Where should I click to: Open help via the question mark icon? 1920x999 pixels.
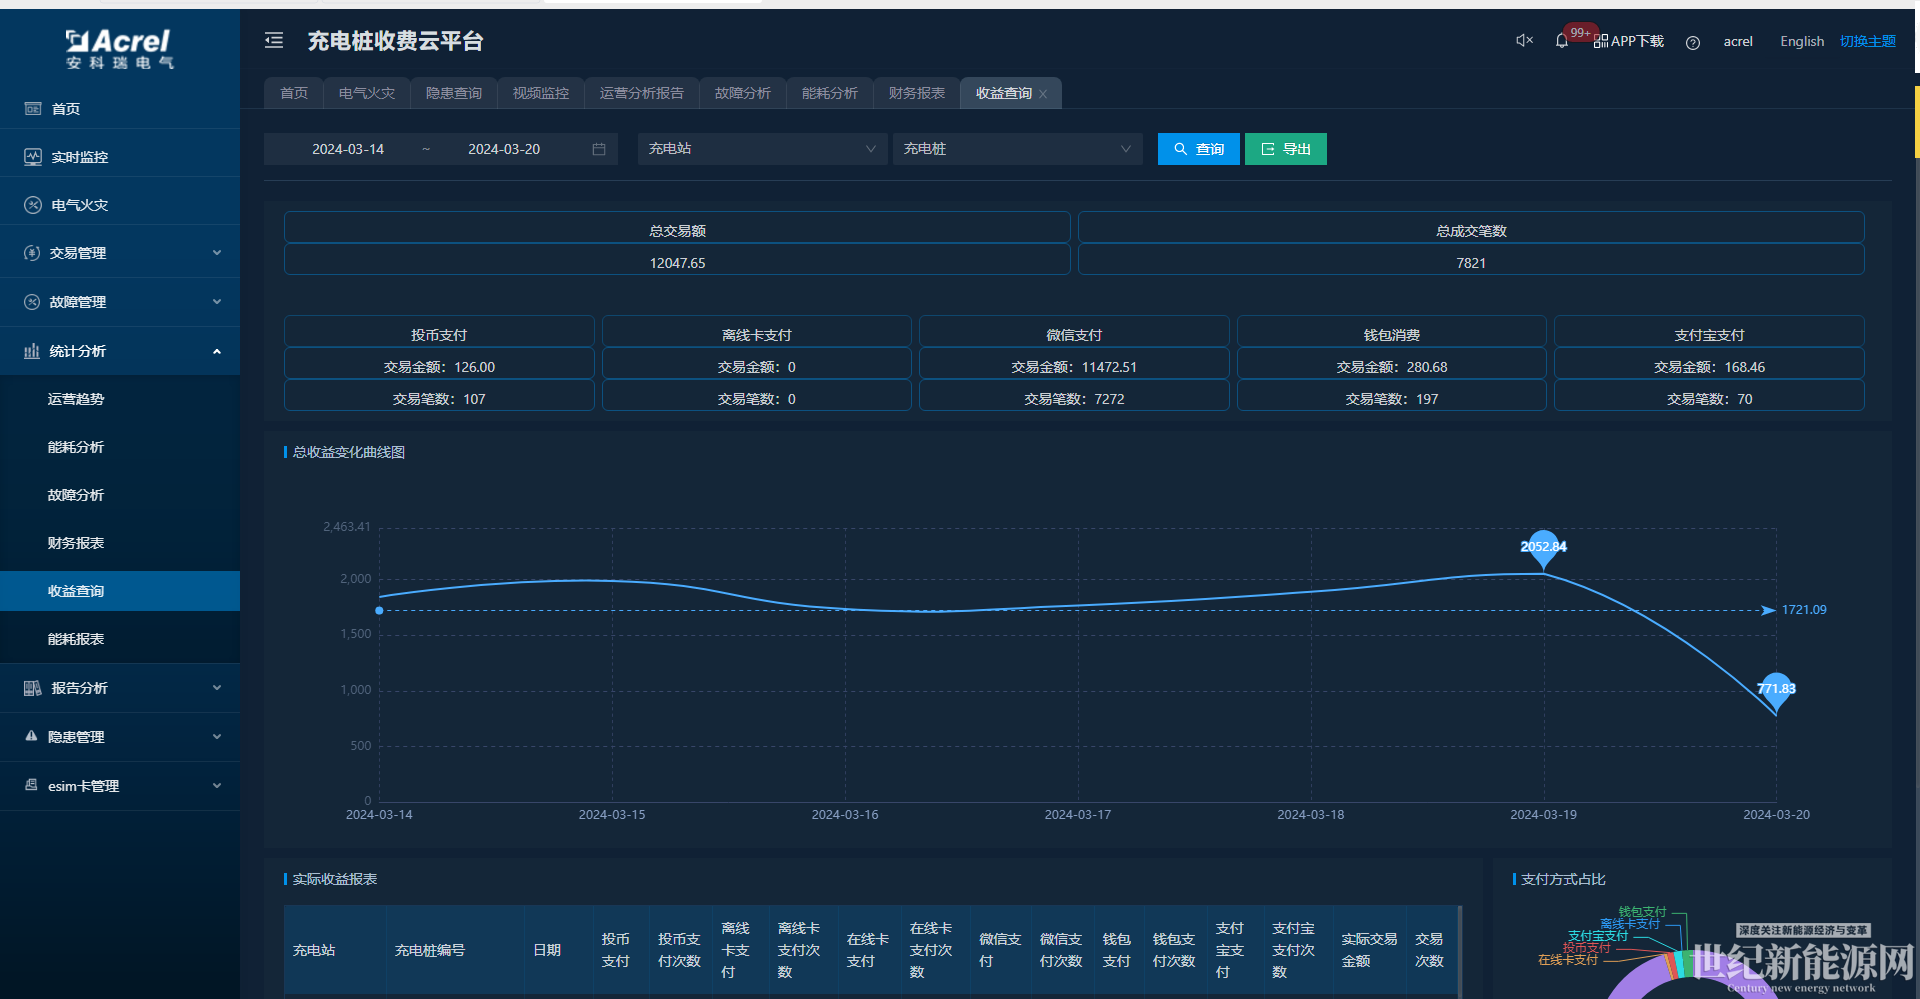click(1692, 42)
